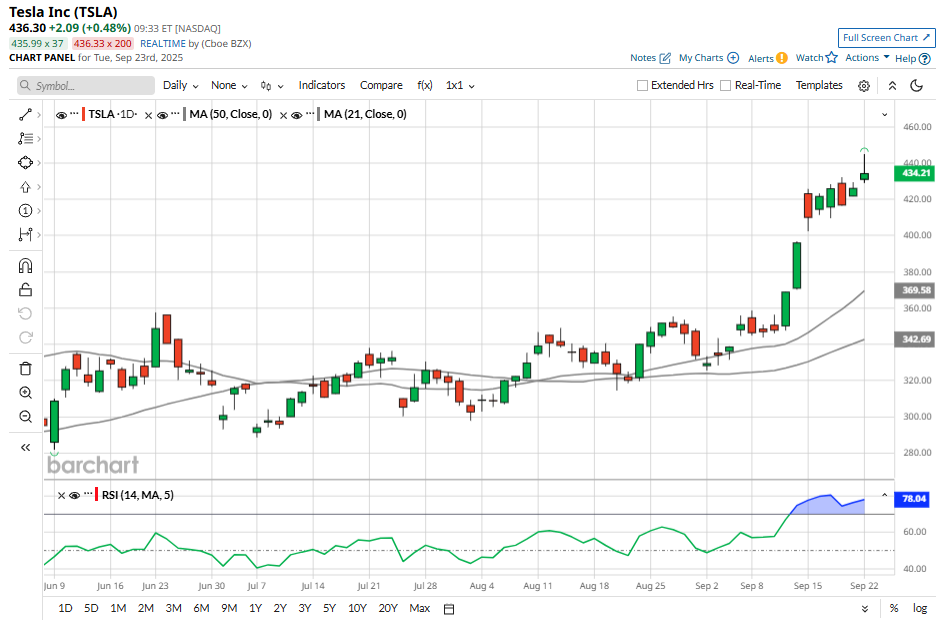Open Notes for TSLA

click(650, 58)
